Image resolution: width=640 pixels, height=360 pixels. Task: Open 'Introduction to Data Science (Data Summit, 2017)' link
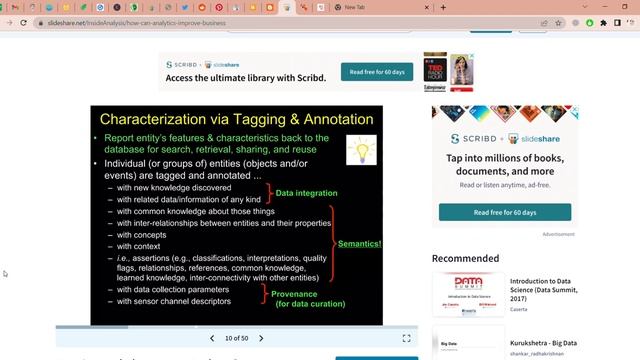pos(544,290)
